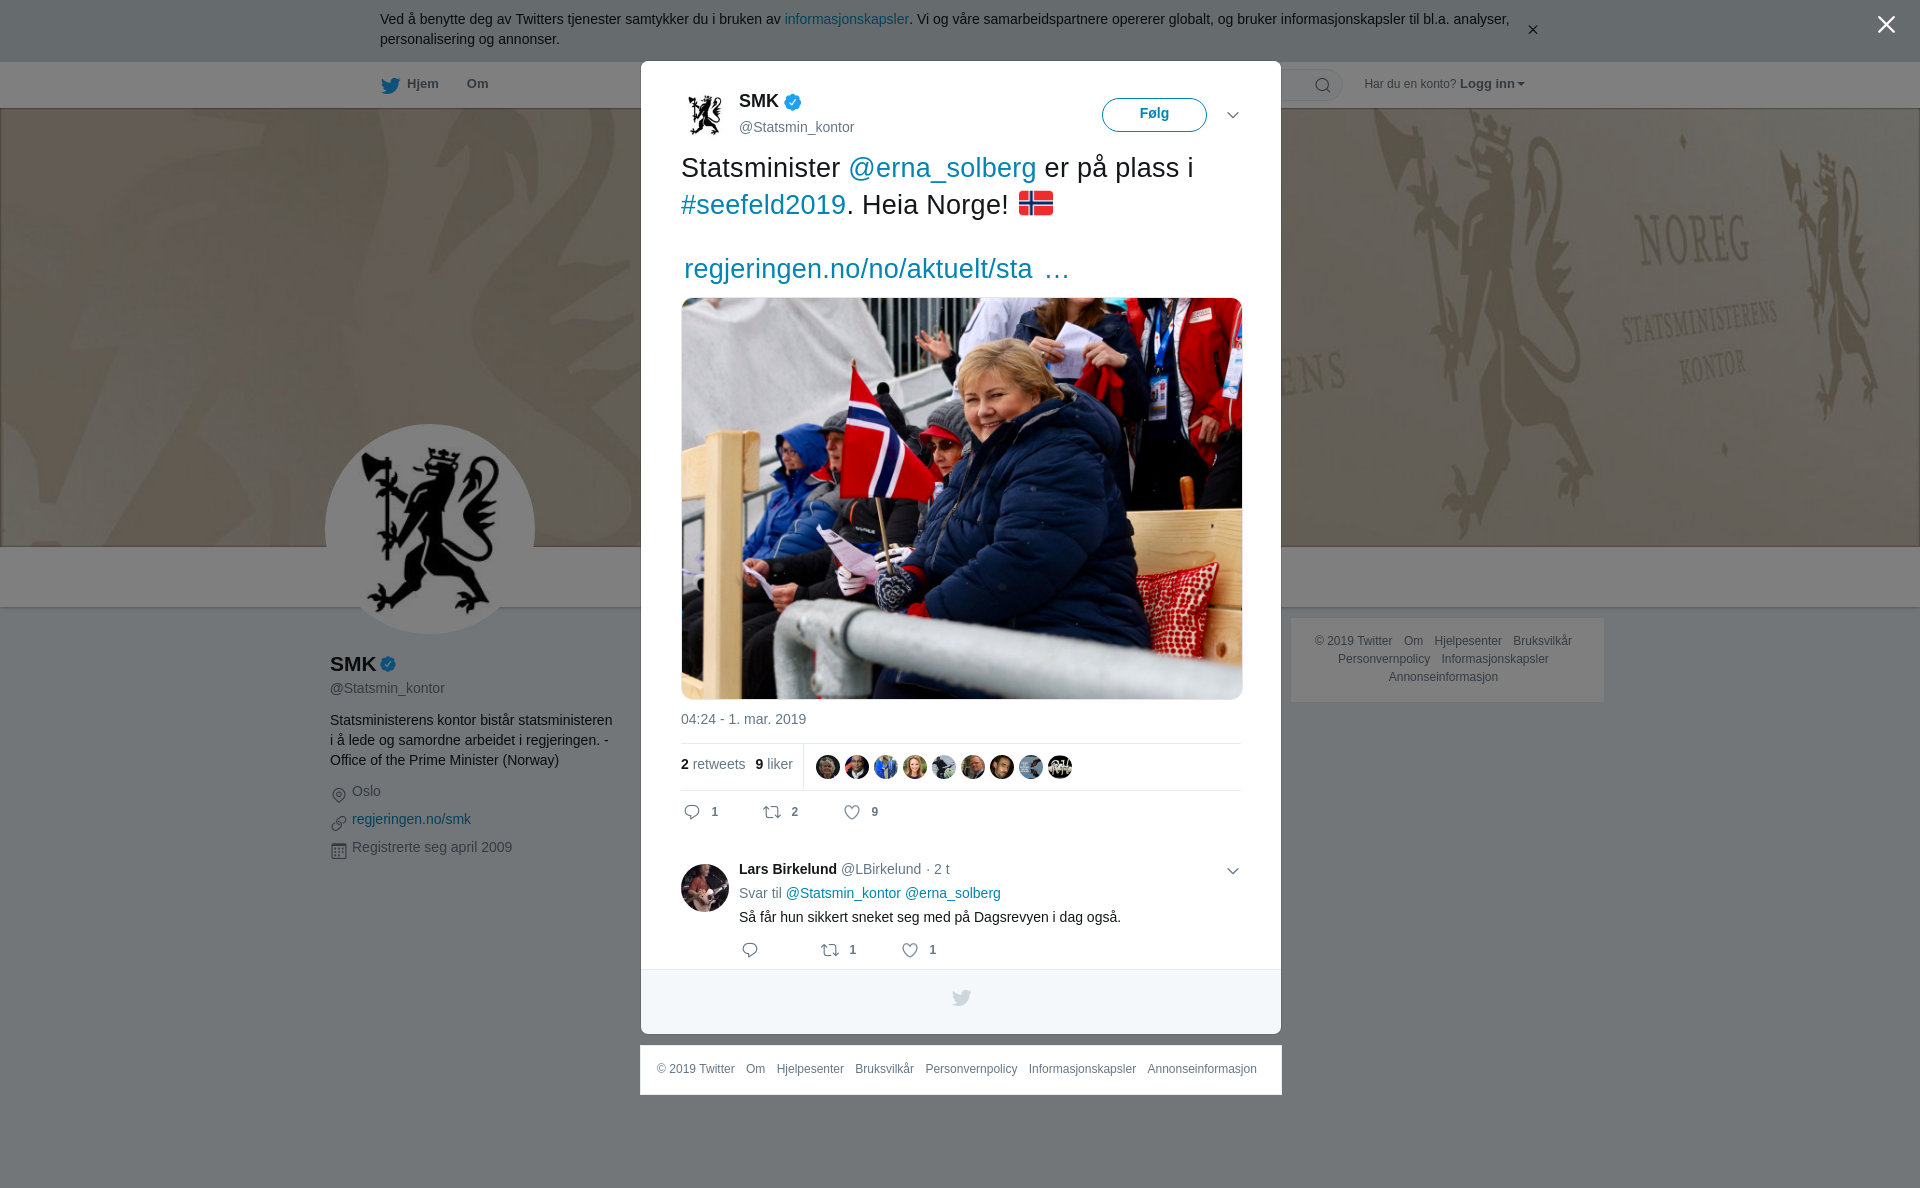Expand options for Lars Birkelund's reply
Screen dimensions: 1920x1188
pyautogui.click(x=1233, y=871)
